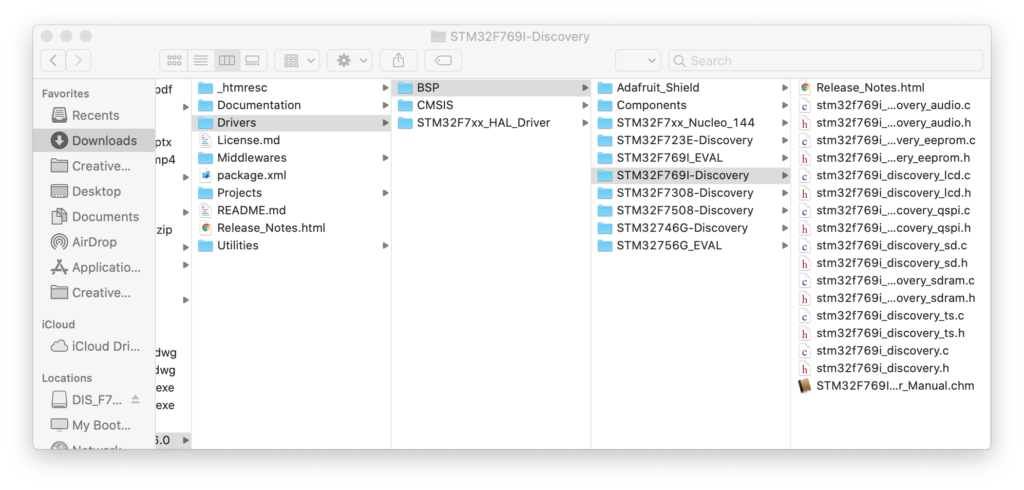Open the group-by arrangement dropdown
Screen dimensions: 1024x490
[297, 61]
